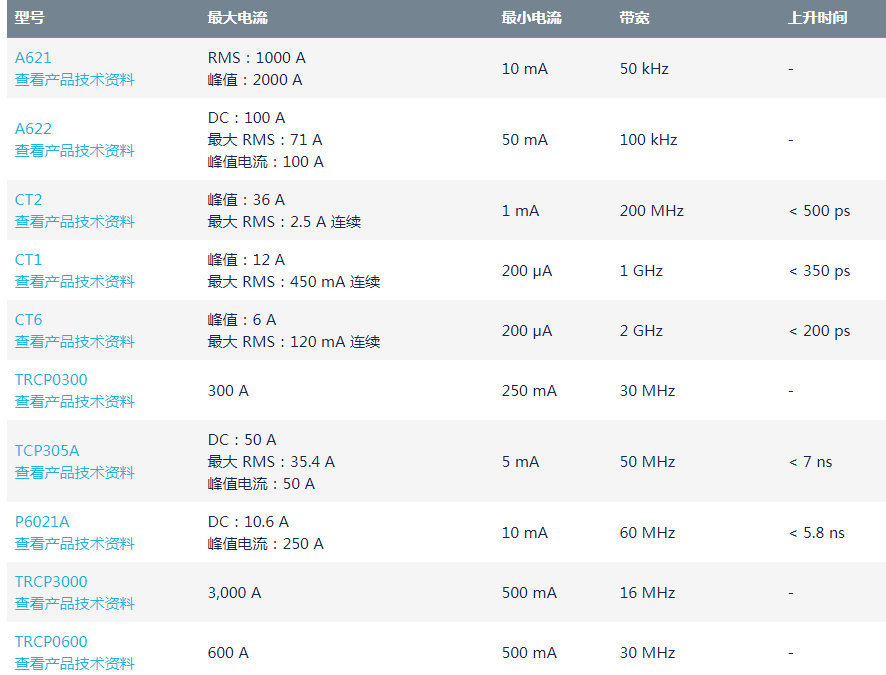Click the '< 500 ps' rise time cell
Viewport: 886px width, 675px height.
[x=819, y=211]
